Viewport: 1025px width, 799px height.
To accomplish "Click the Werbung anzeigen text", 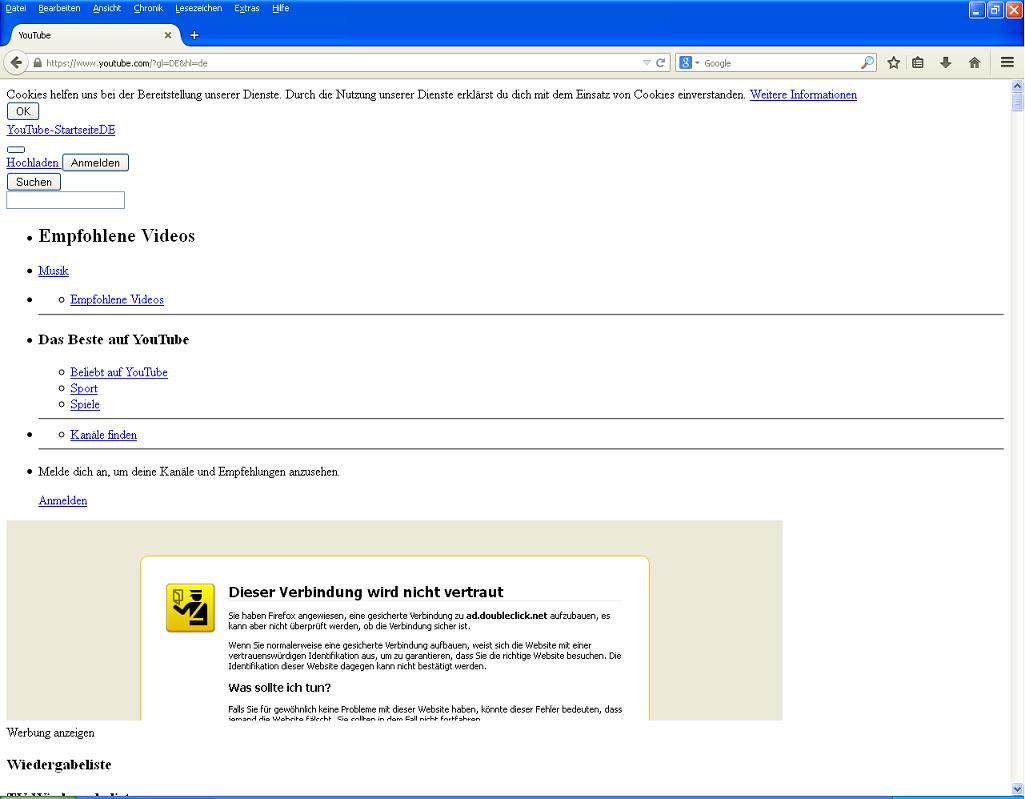I will coord(50,733).
